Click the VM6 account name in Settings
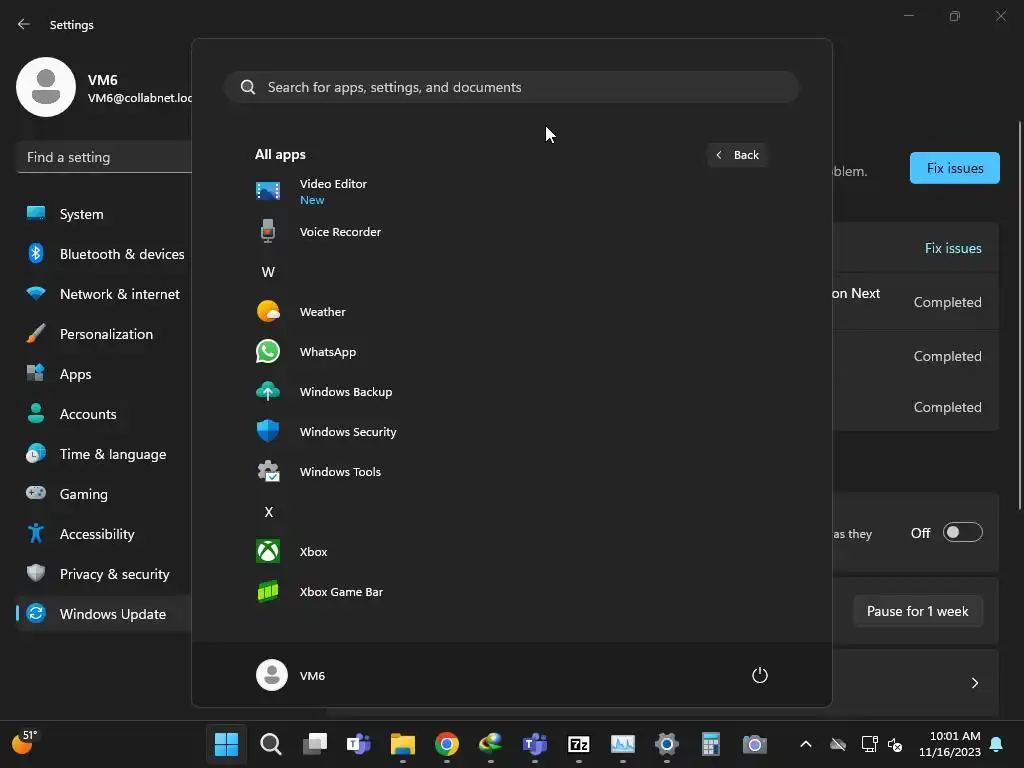The height and width of the screenshot is (768, 1024). (103, 80)
